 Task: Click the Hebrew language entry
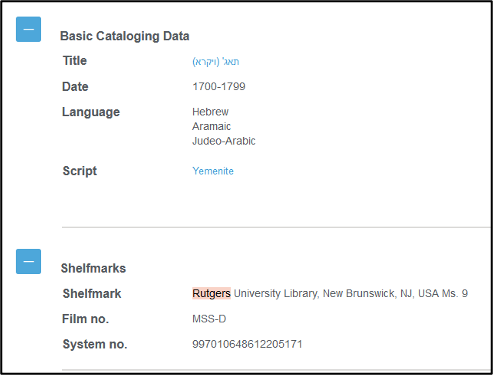(x=210, y=112)
